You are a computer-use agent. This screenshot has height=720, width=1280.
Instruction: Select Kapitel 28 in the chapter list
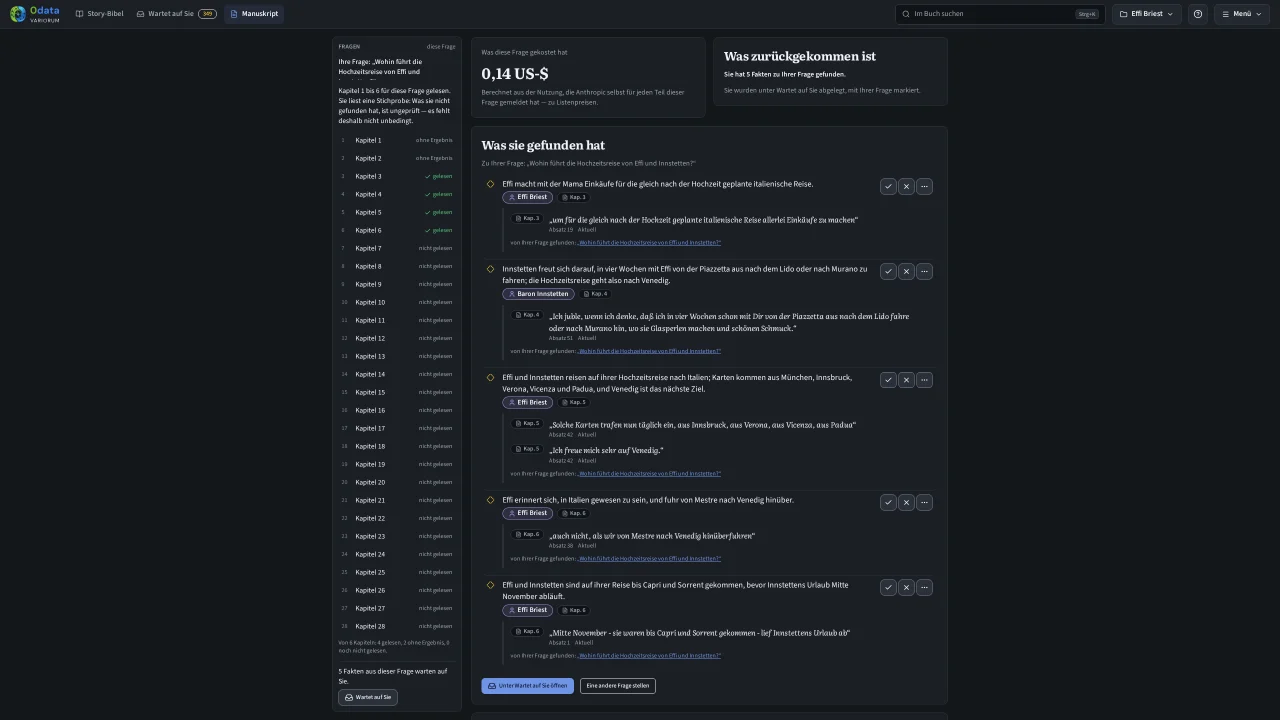coord(396,626)
